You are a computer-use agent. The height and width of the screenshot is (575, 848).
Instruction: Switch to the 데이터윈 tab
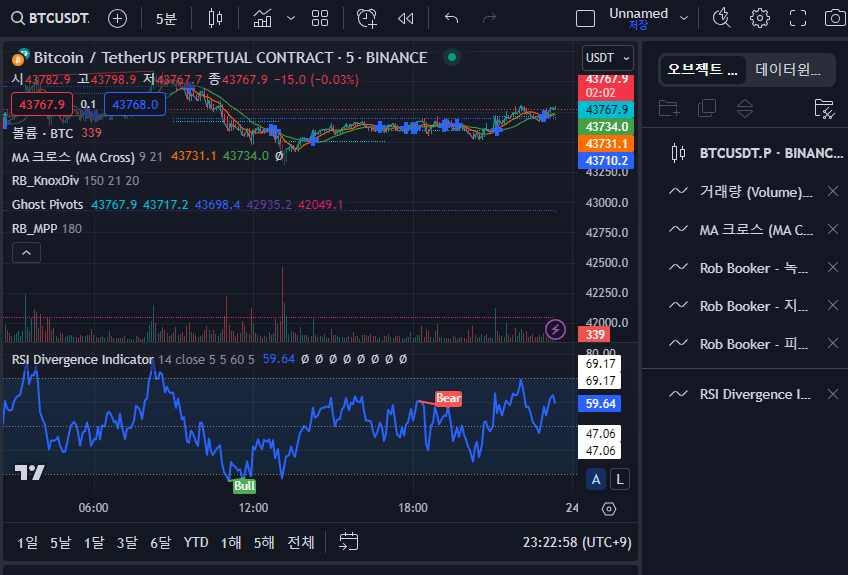click(788, 69)
